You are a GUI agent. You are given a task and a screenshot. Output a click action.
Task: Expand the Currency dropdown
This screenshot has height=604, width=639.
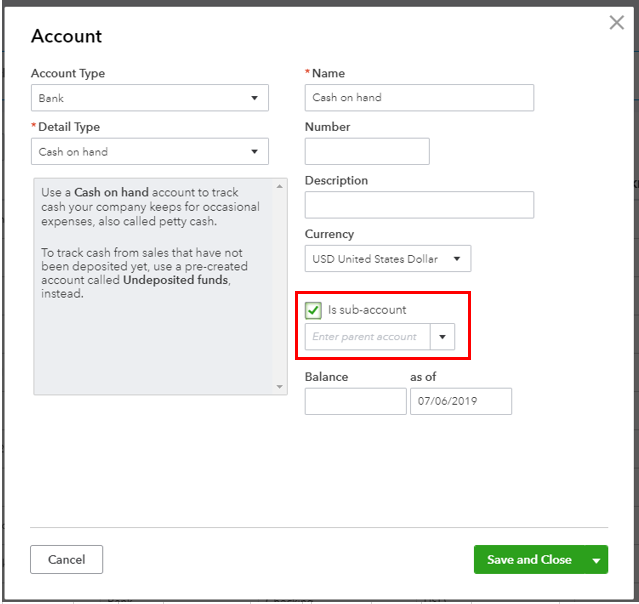pyautogui.click(x=387, y=259)
